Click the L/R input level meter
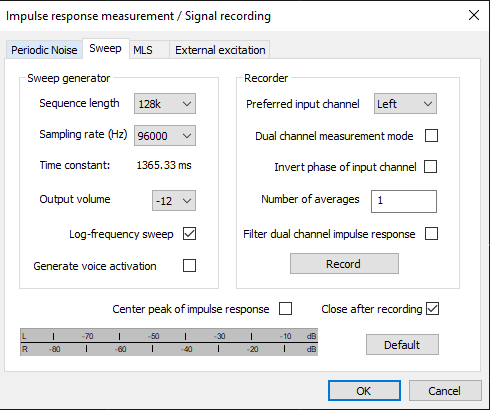 [169, 342]
